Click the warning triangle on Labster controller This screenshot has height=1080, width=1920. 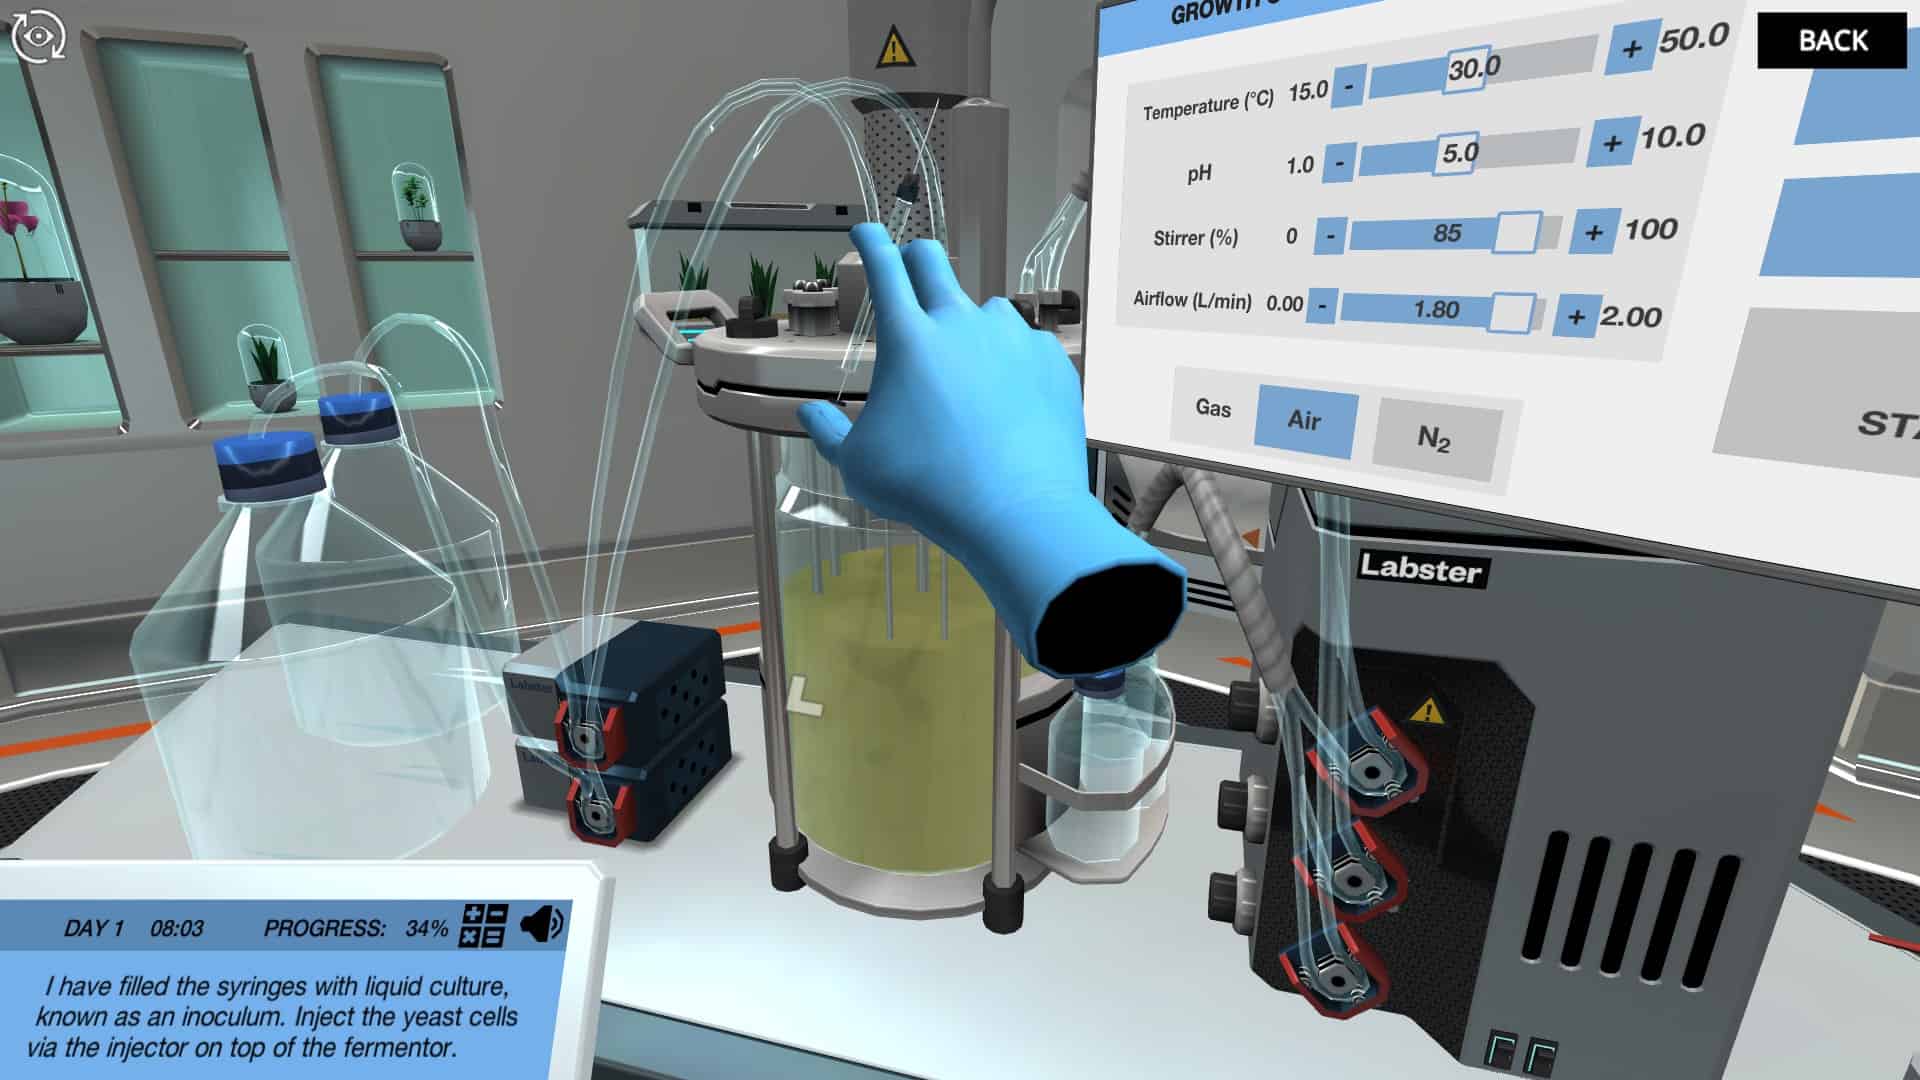1427,712
